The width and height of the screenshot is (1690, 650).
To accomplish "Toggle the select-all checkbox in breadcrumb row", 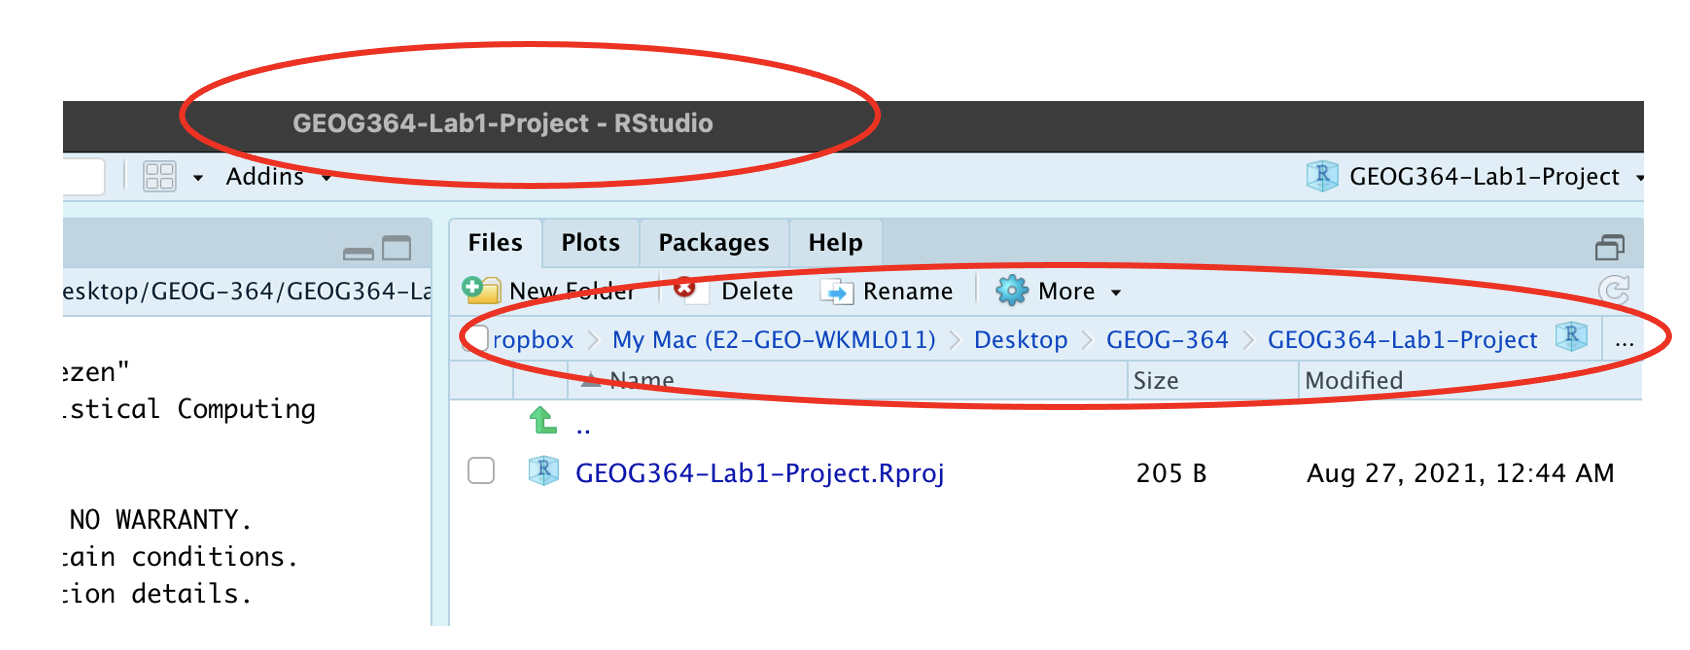I will 479,339.
